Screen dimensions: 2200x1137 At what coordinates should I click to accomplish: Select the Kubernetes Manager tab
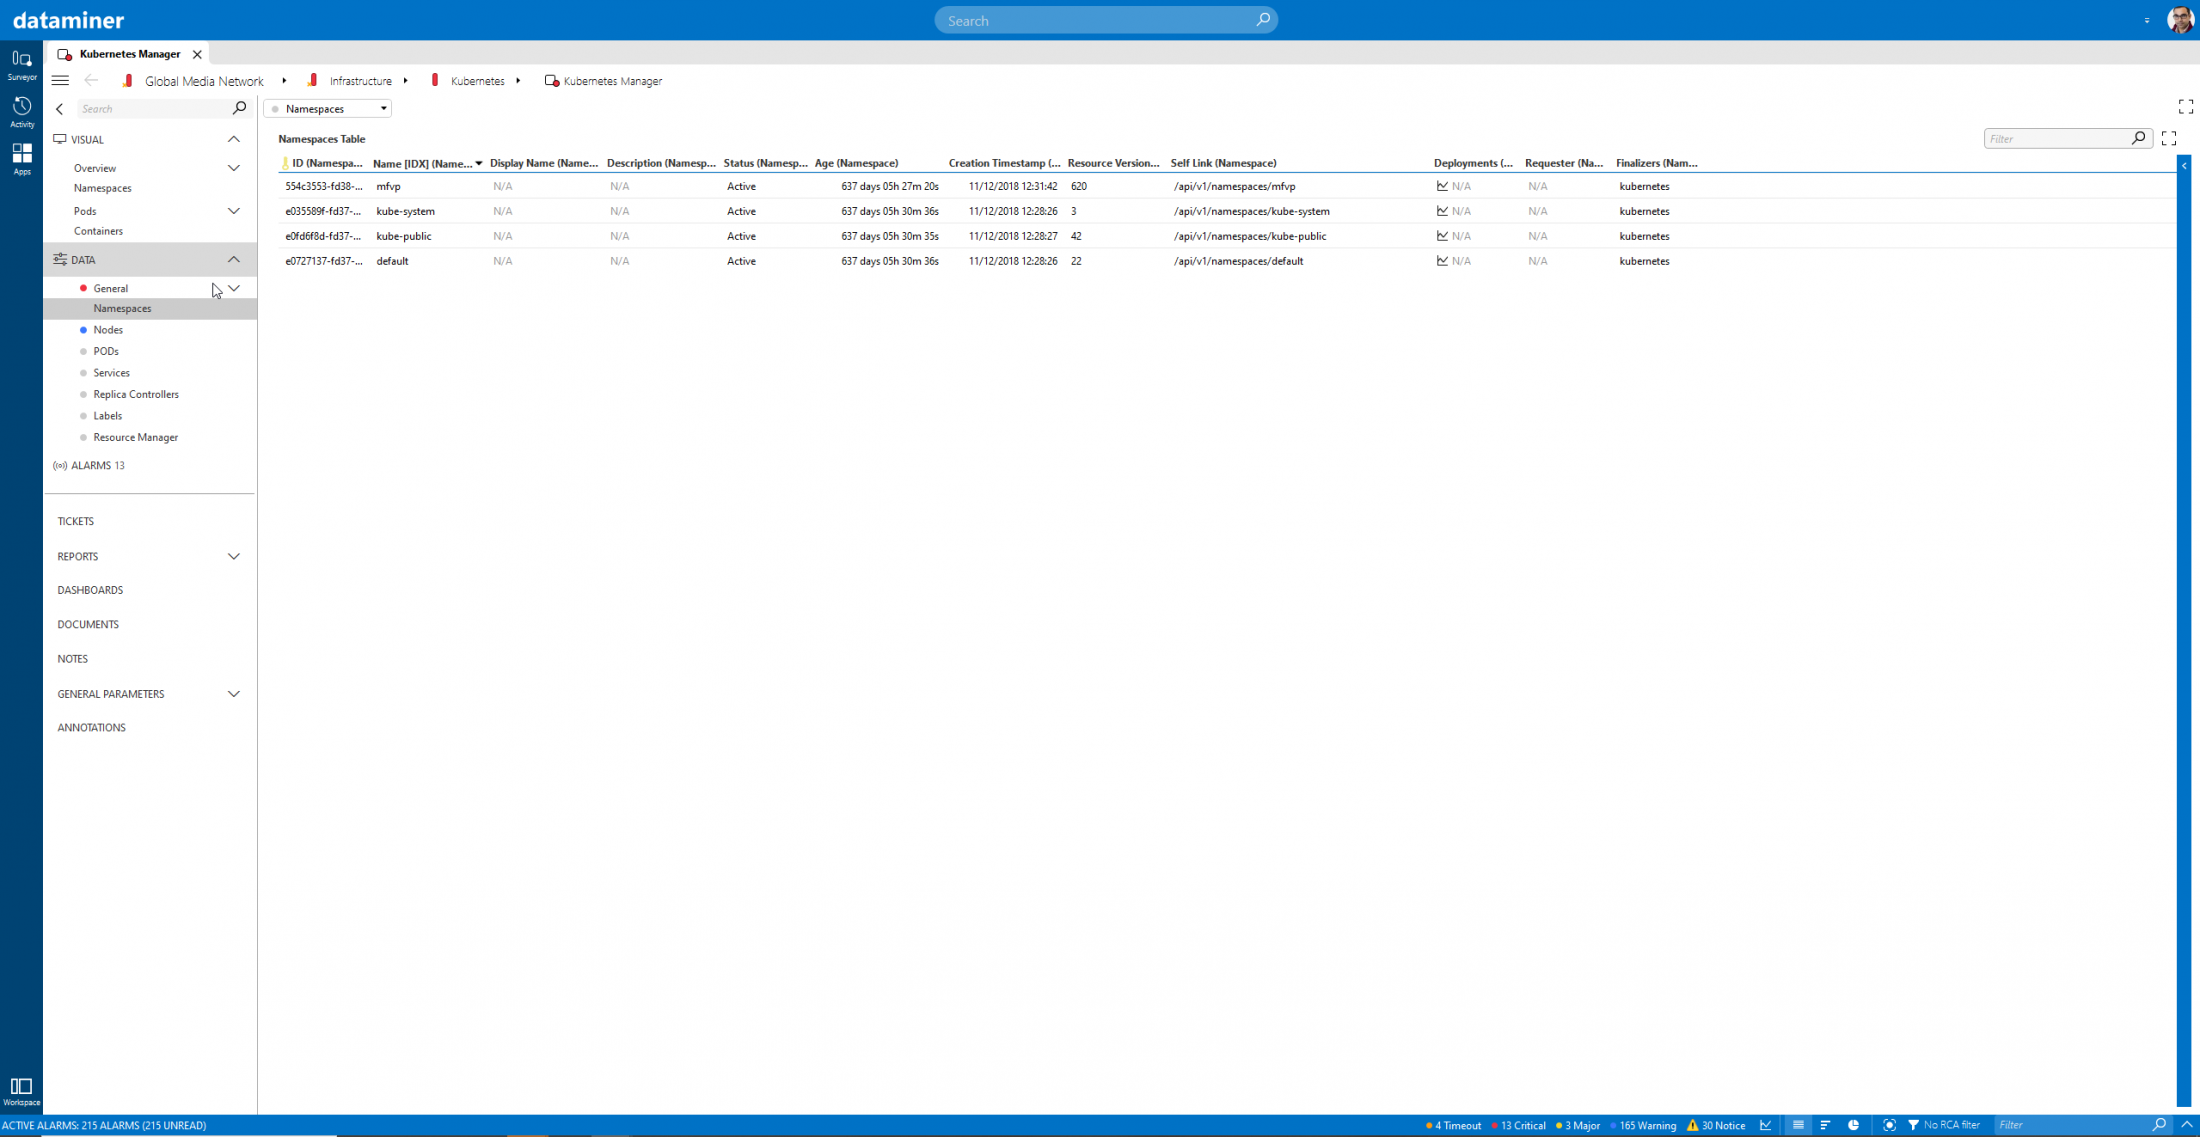tap(130, 54)
